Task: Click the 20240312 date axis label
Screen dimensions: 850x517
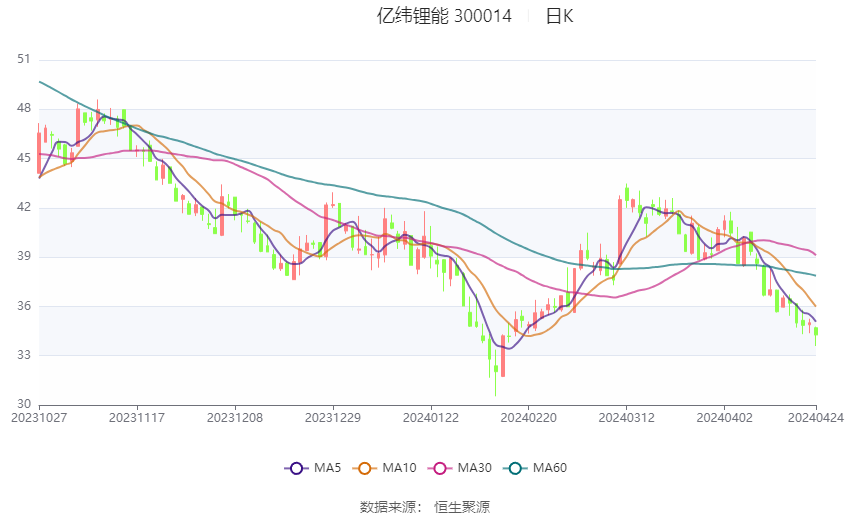Action: (627, 418)
